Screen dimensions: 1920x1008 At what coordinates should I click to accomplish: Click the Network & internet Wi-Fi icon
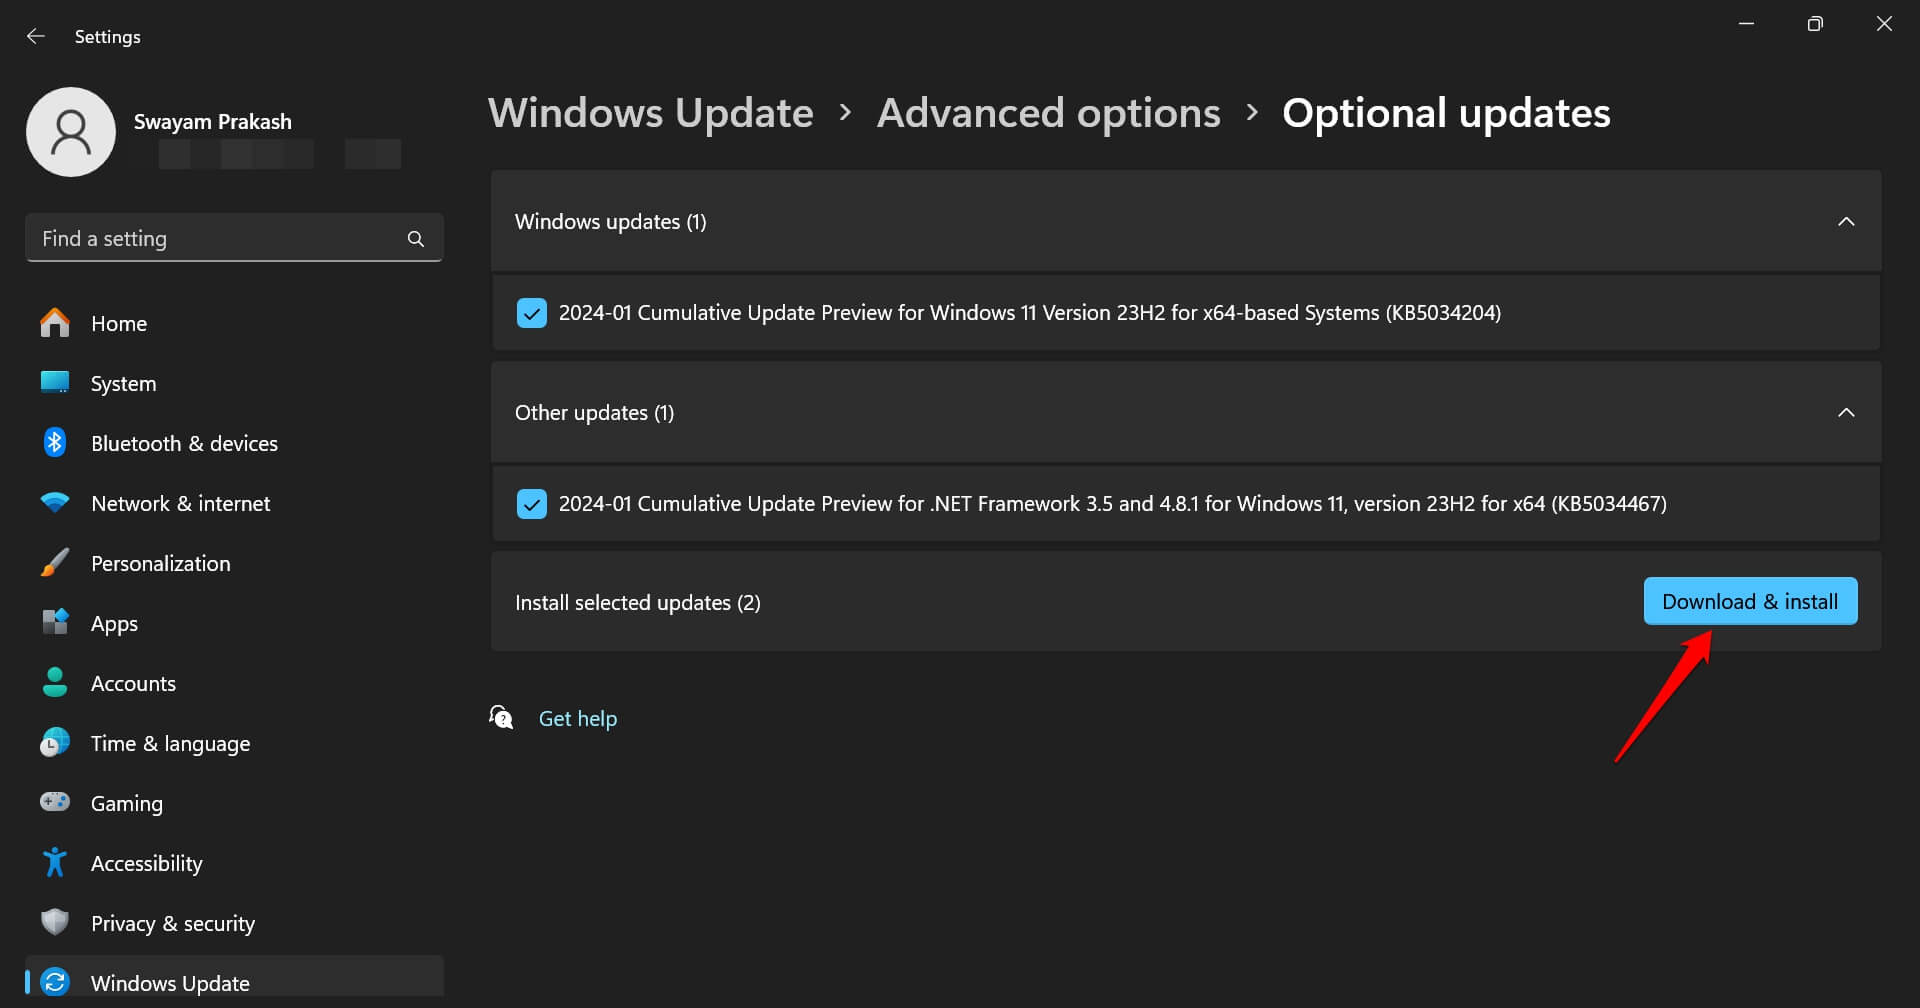[x=55, y=503]
